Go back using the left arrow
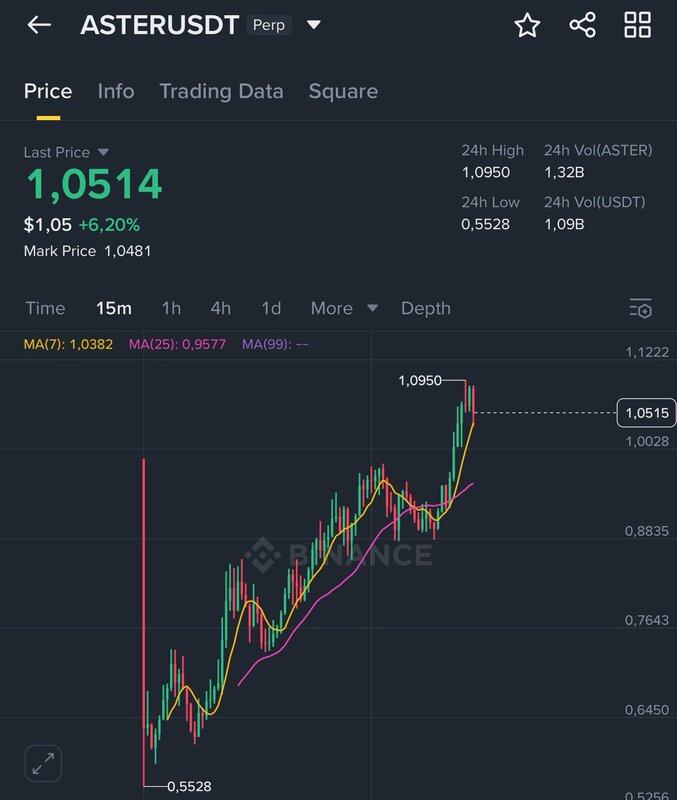The width and height of the screenshot is (677, 800). pos(39,24)
